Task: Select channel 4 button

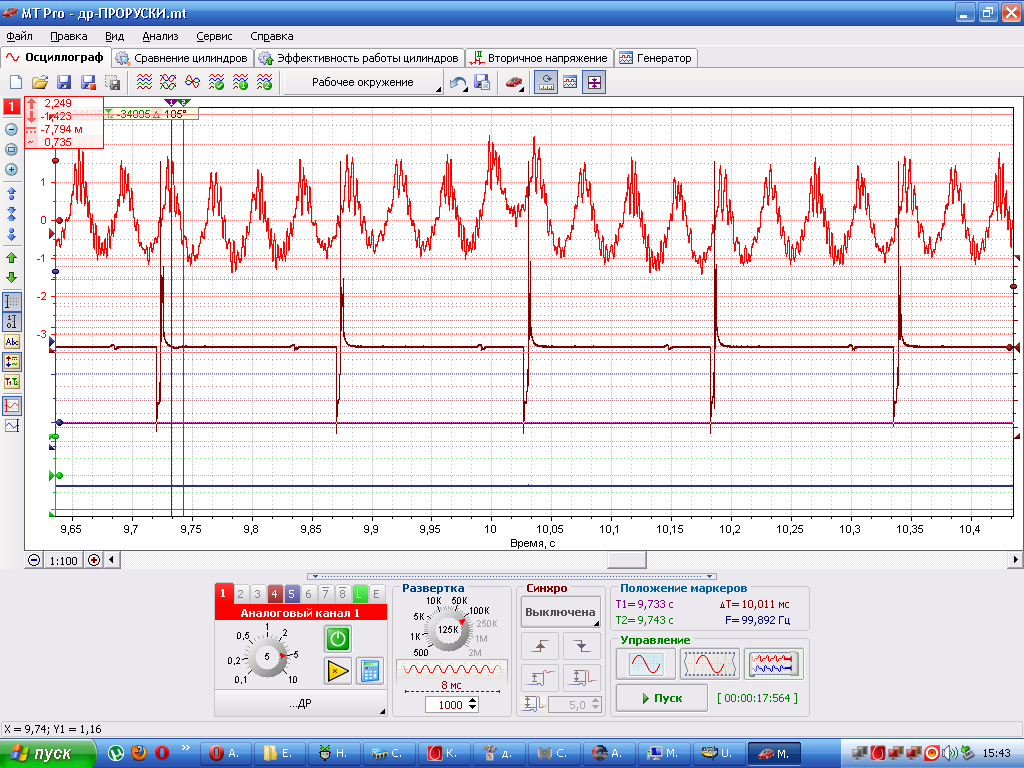Action: click(x=274, y=594)
